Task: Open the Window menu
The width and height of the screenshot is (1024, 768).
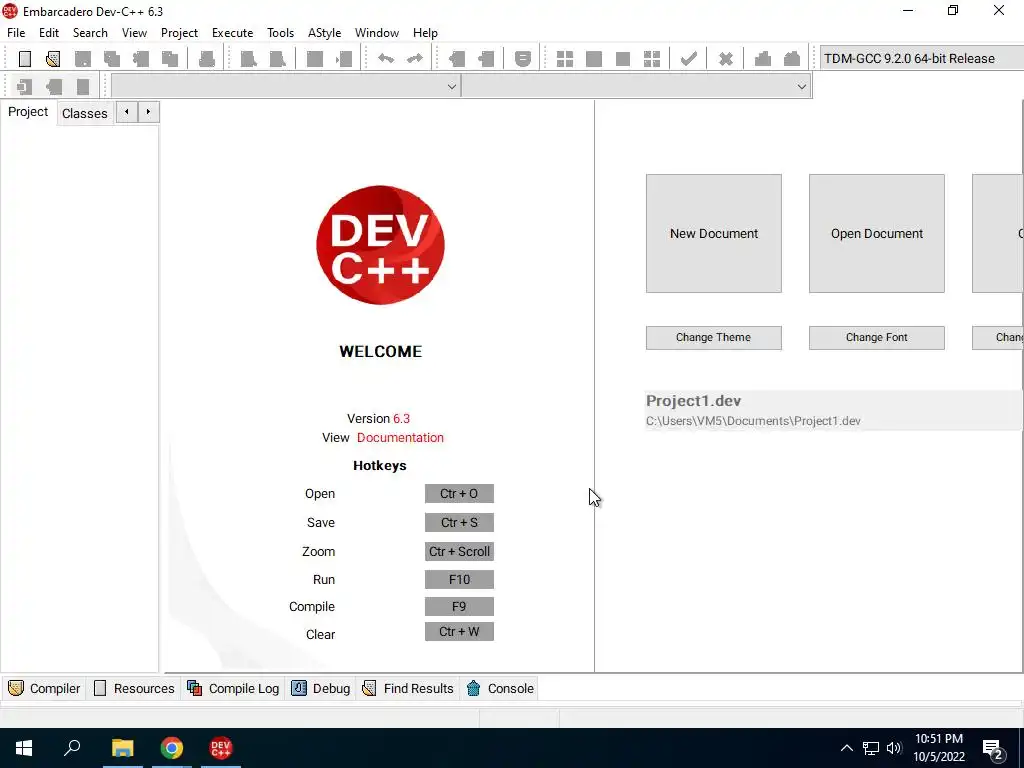Action: [x=377, y=33]
